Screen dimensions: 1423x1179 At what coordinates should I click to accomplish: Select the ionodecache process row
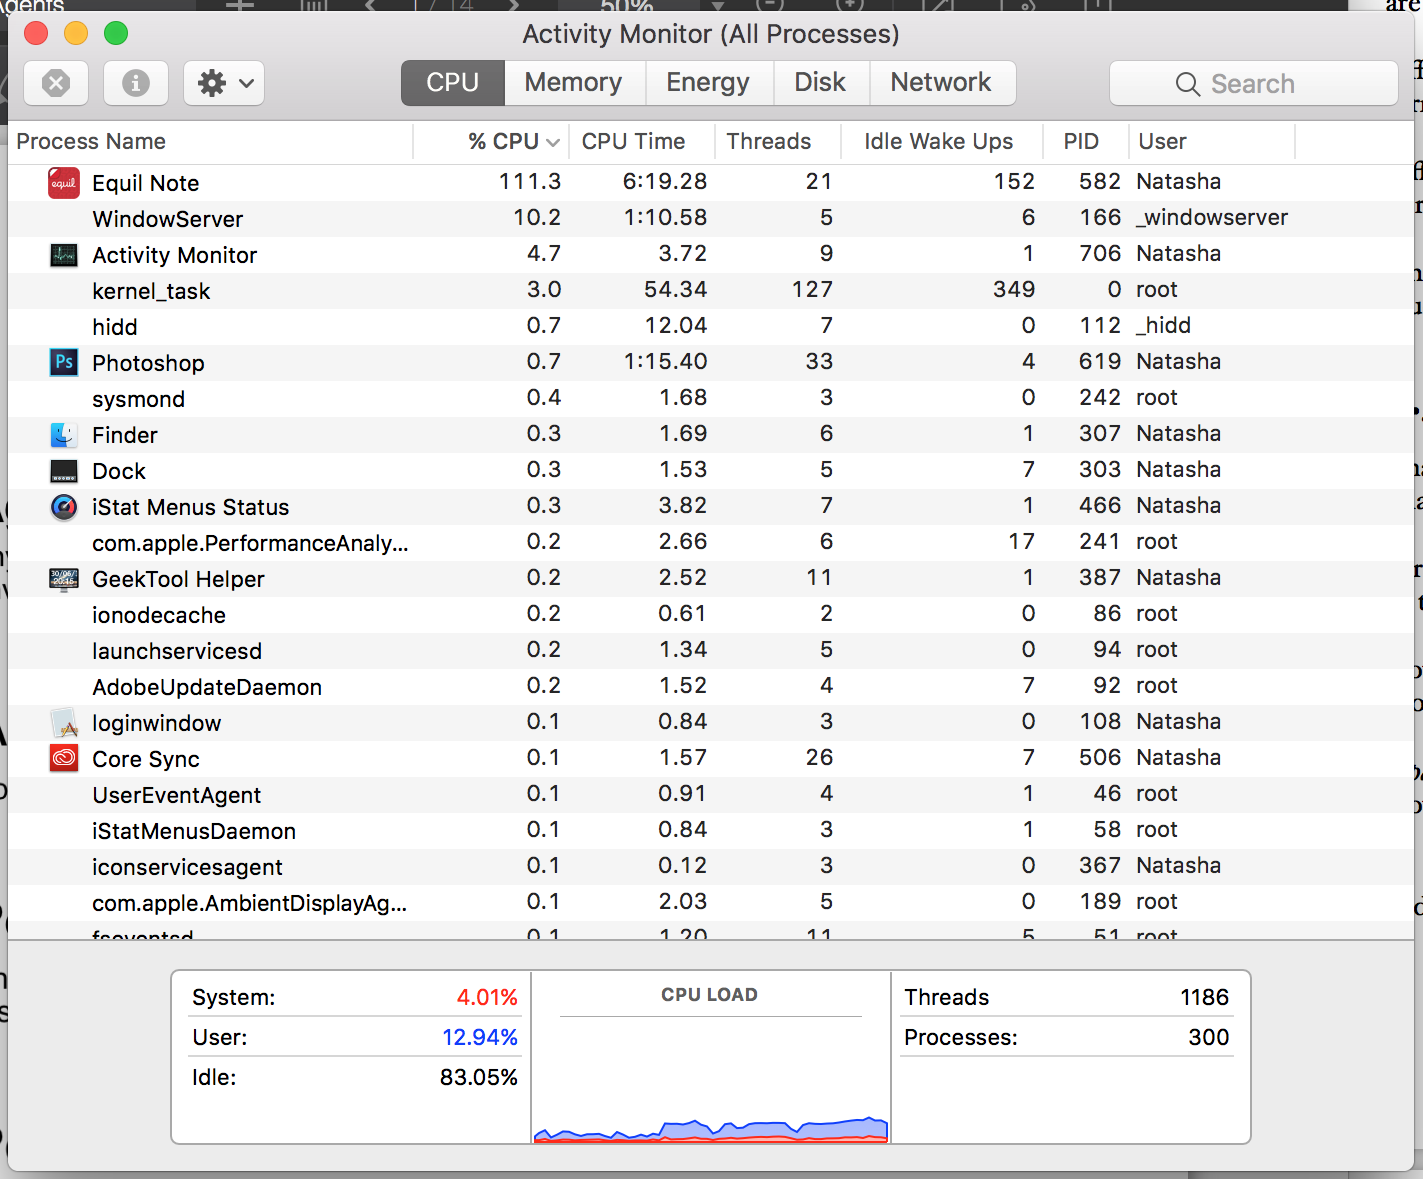tap(711, 614)
